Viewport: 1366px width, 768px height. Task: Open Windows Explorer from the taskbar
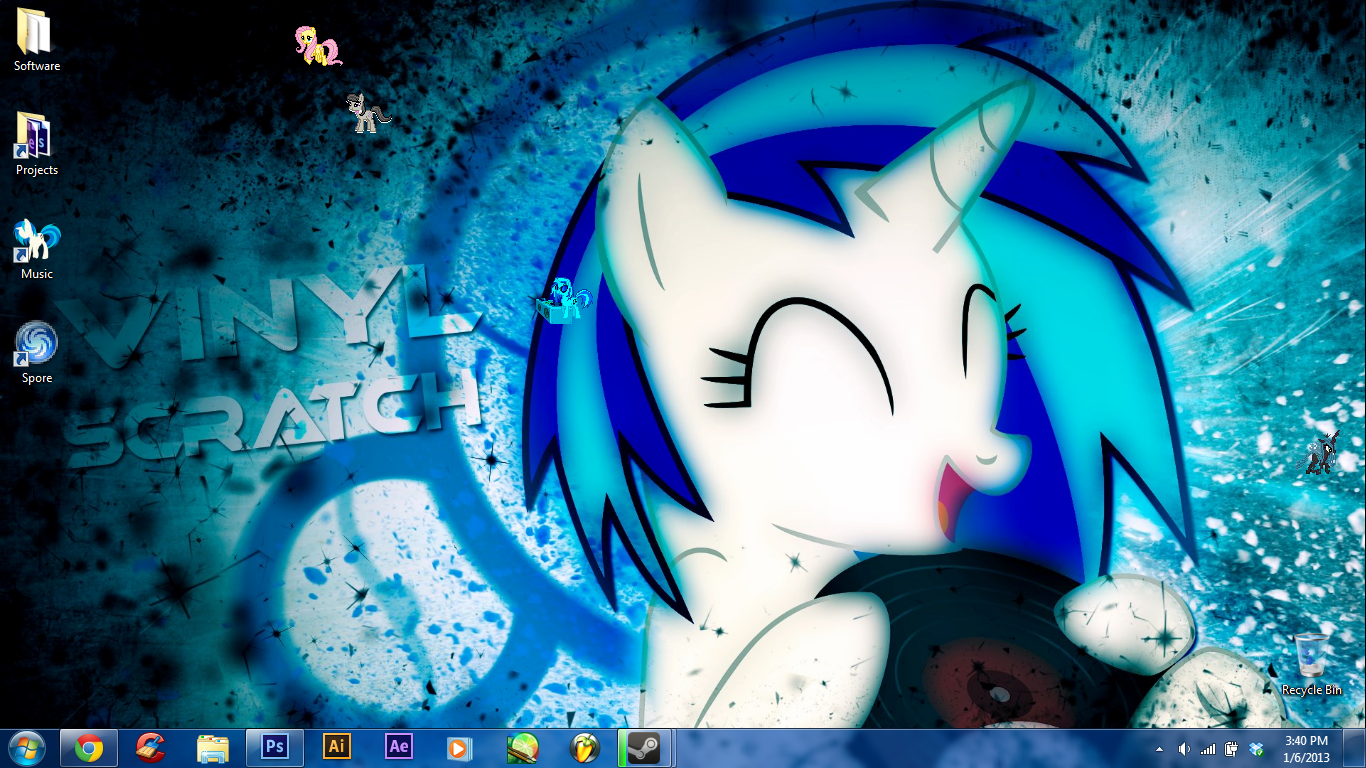click(x=213, y=747)
